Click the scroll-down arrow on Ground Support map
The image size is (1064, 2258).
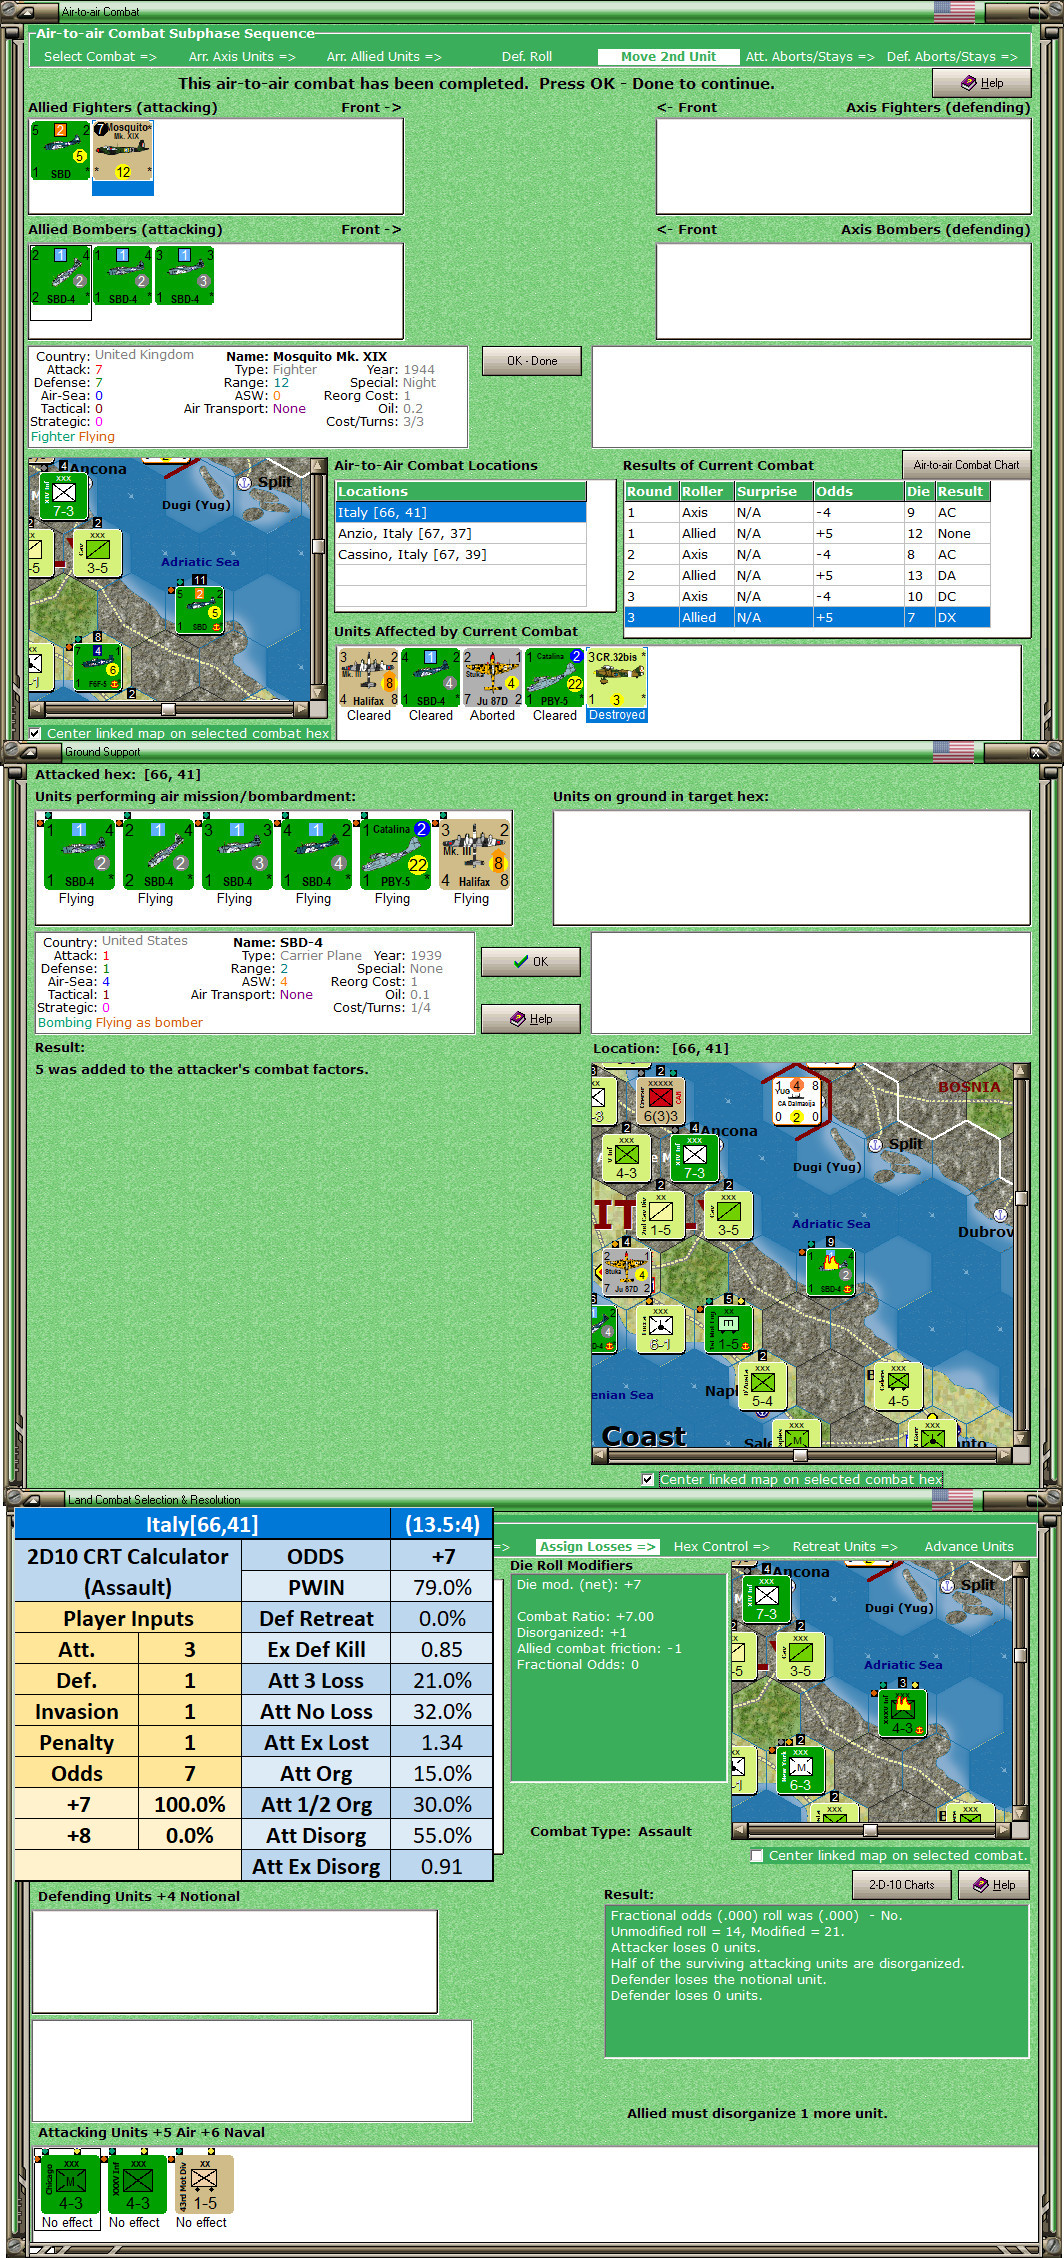click(x=1021, y=1437)
